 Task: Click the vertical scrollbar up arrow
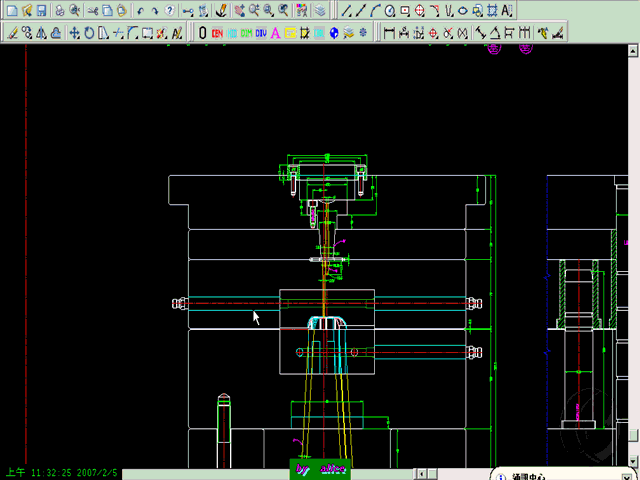pos(633,51)
